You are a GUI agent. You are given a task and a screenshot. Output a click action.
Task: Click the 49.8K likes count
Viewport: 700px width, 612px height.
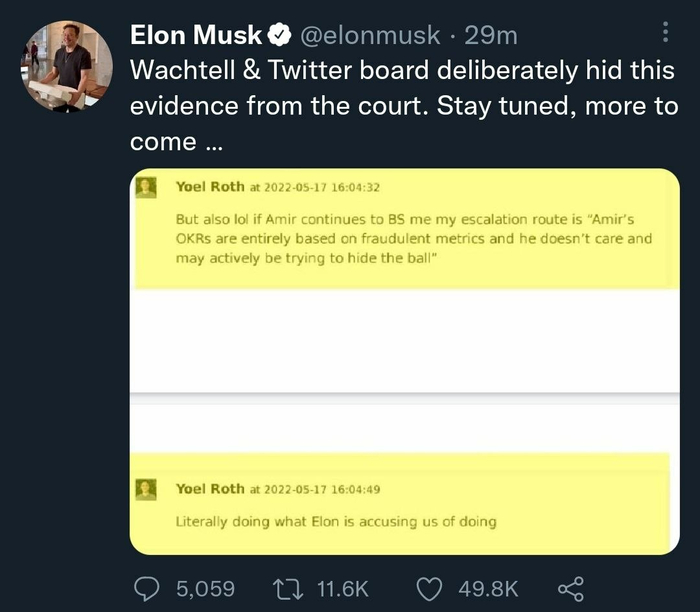point(486,588)
